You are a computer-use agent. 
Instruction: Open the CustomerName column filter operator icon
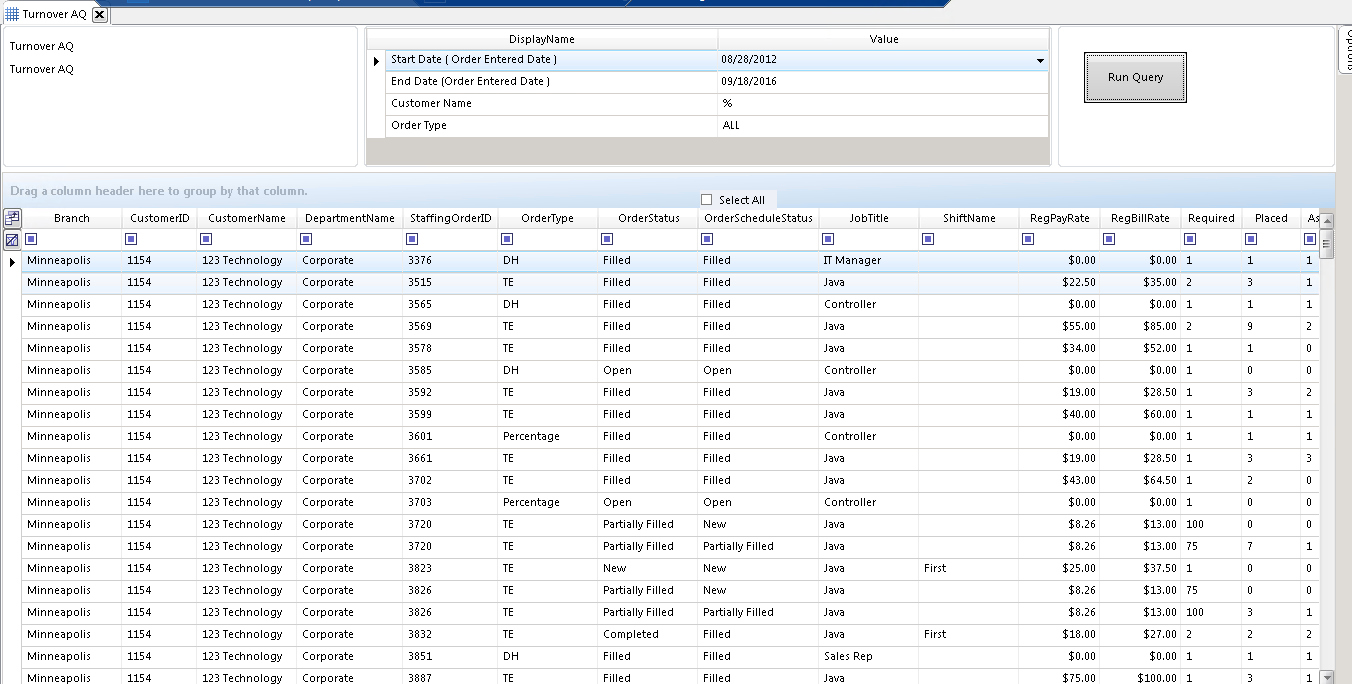point(206,239)
